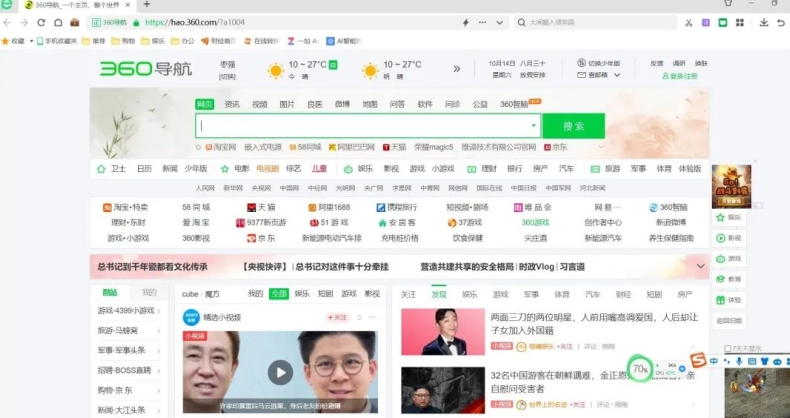The image size is (790, 418).
Task: Select the 视频 search tab
Action: pos(259,104)
